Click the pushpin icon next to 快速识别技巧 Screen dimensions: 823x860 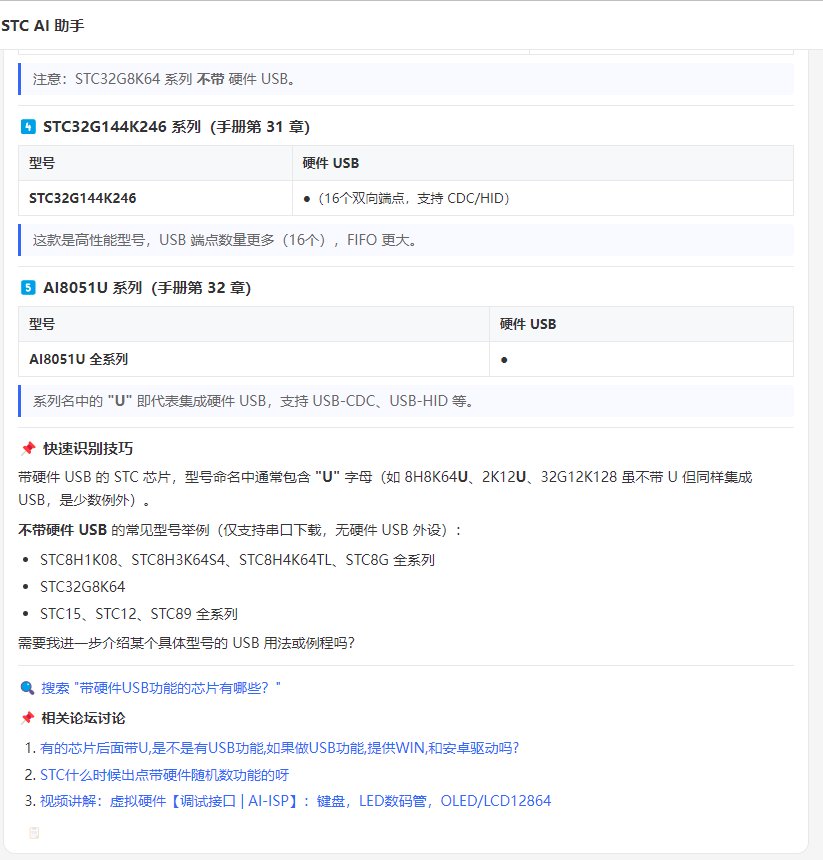tap(28, 449)
